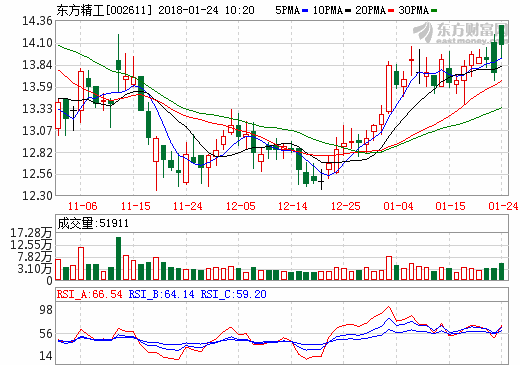Image resolution: width=520 pixels, height=365 pixels.
Task: Click the 12-14 date label
Action: 293,206
